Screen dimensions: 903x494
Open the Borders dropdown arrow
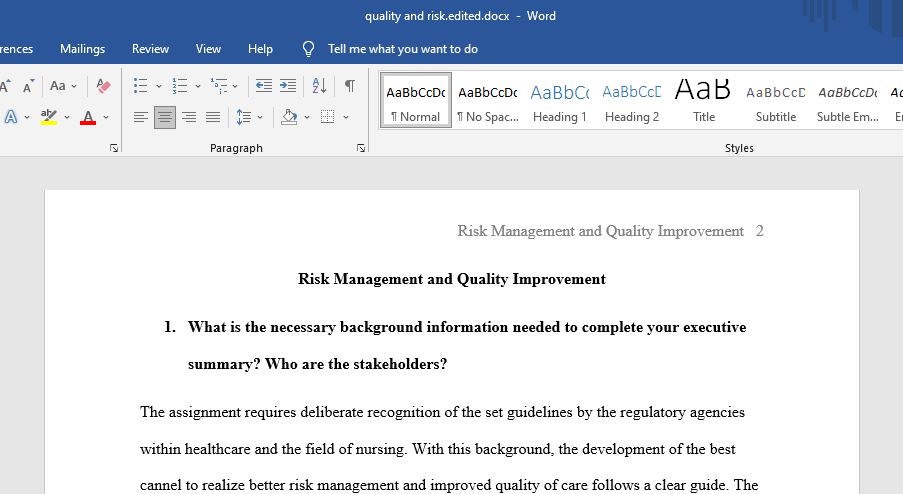pos(346,117)
